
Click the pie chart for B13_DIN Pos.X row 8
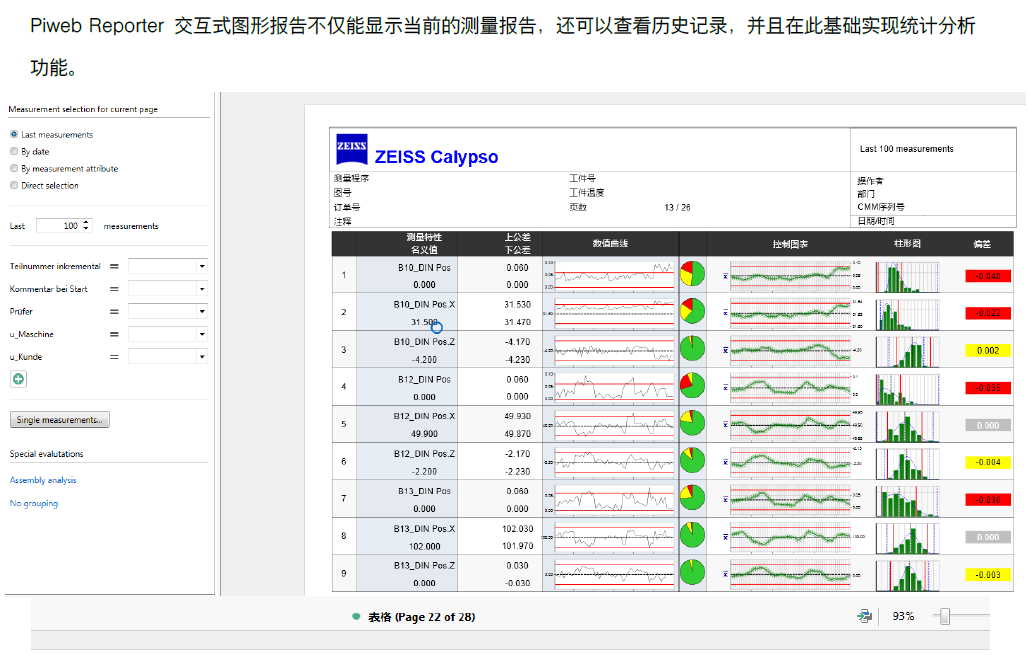pos(692,535)
